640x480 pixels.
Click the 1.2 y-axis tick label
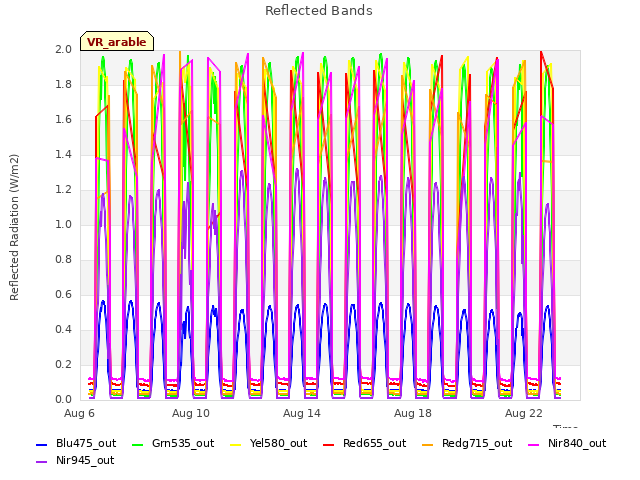(63, 190)
